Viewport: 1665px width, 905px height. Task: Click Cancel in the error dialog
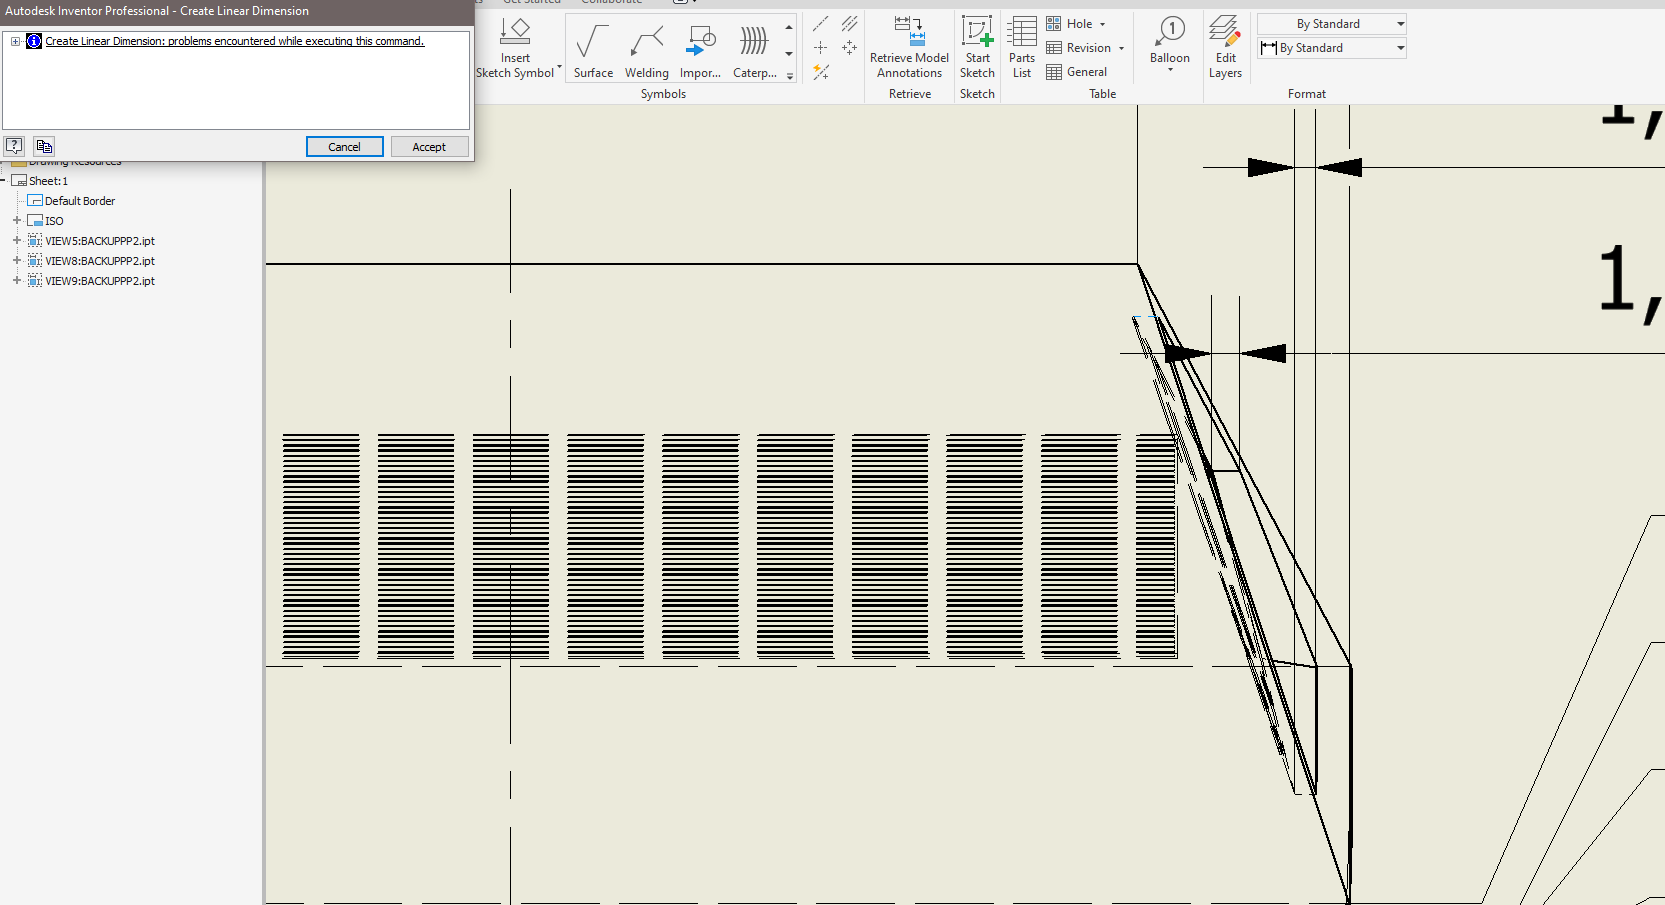[x=344, y=146]
